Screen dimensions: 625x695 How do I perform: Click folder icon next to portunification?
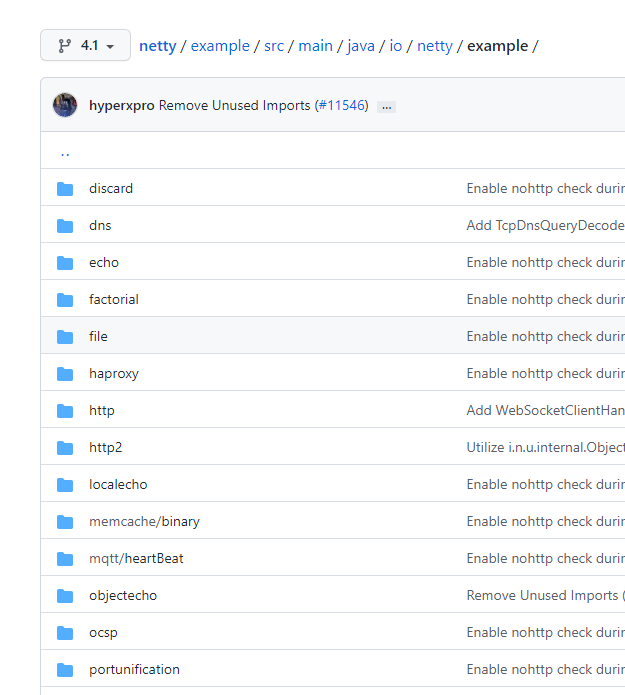[65, 670]
